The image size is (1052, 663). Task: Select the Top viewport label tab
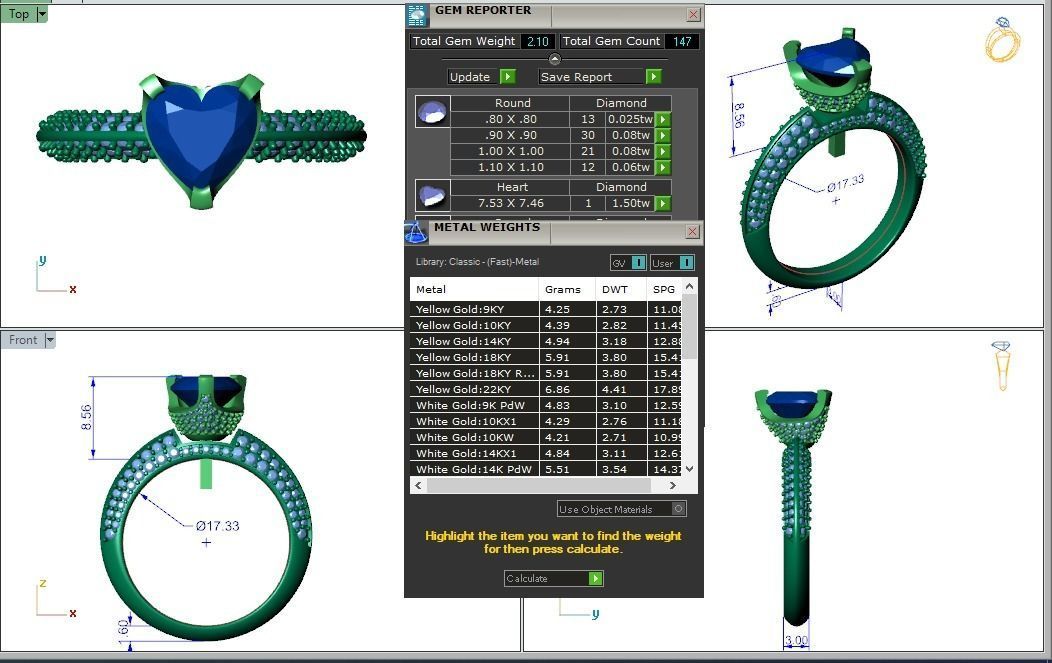point(19,13)
